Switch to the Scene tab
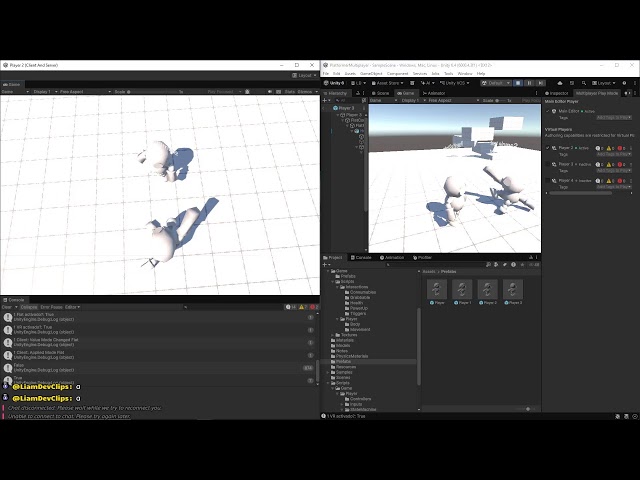 pos(380,93)
